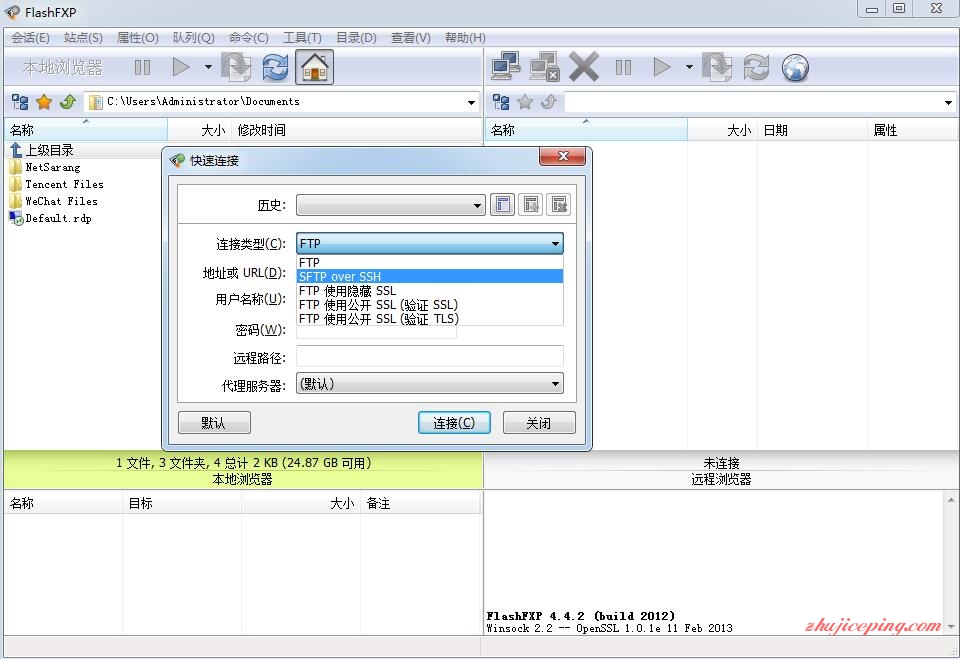
Task: Click the local green up-directory arrow
Action: click(x=67, y=102)
